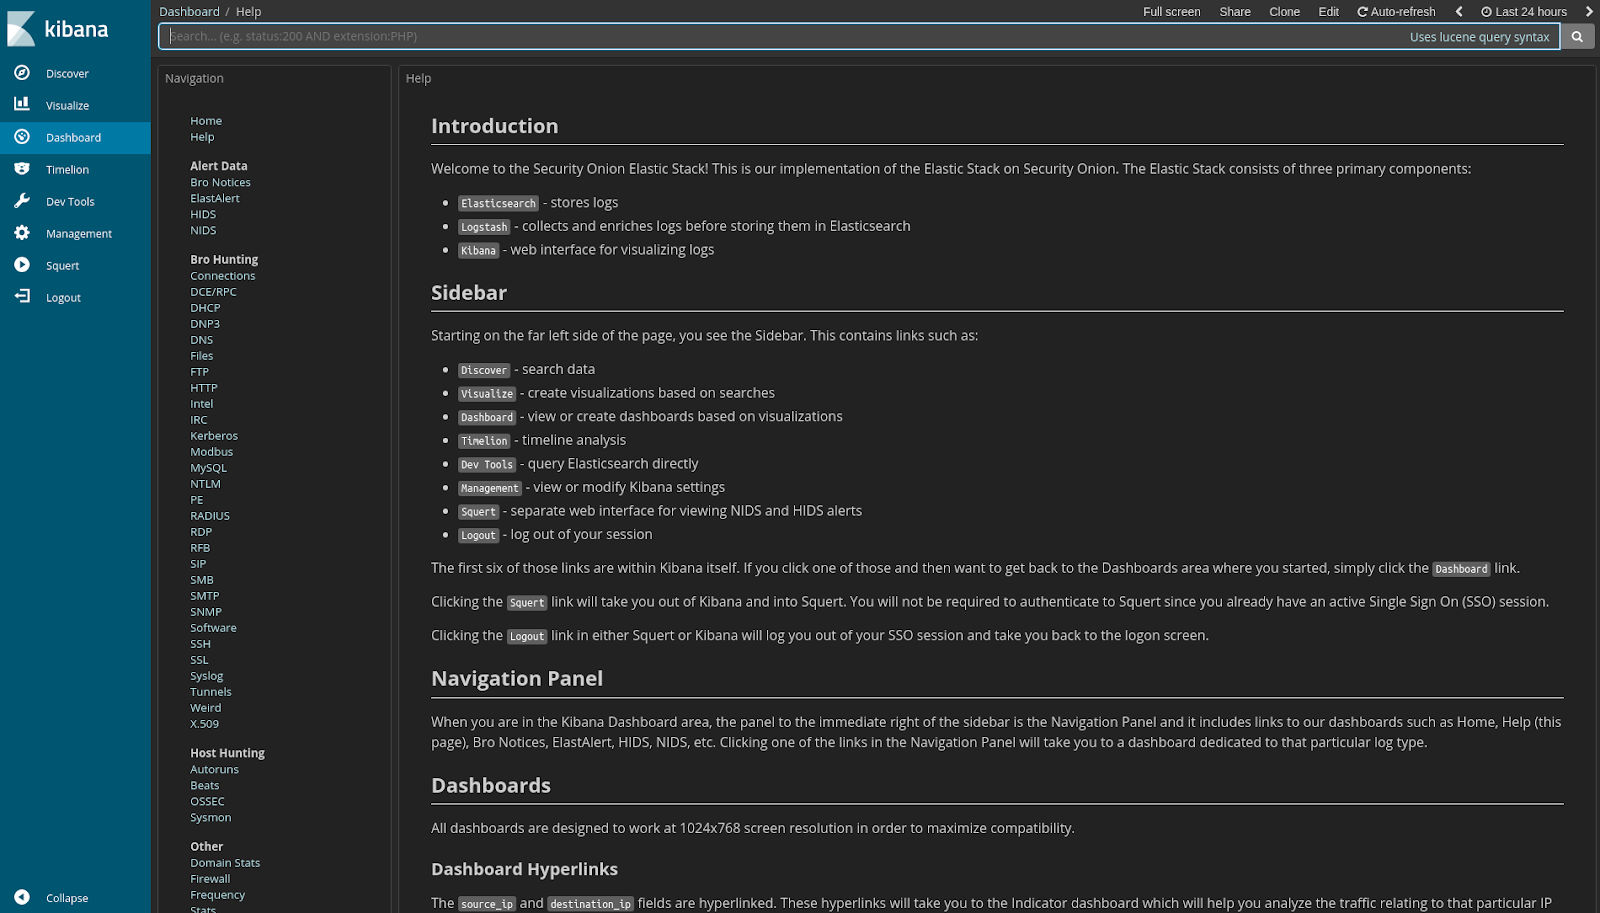Open the HIDS alert dashboard
This screenshot has height=913, width=1600.
tap(203, 214)
